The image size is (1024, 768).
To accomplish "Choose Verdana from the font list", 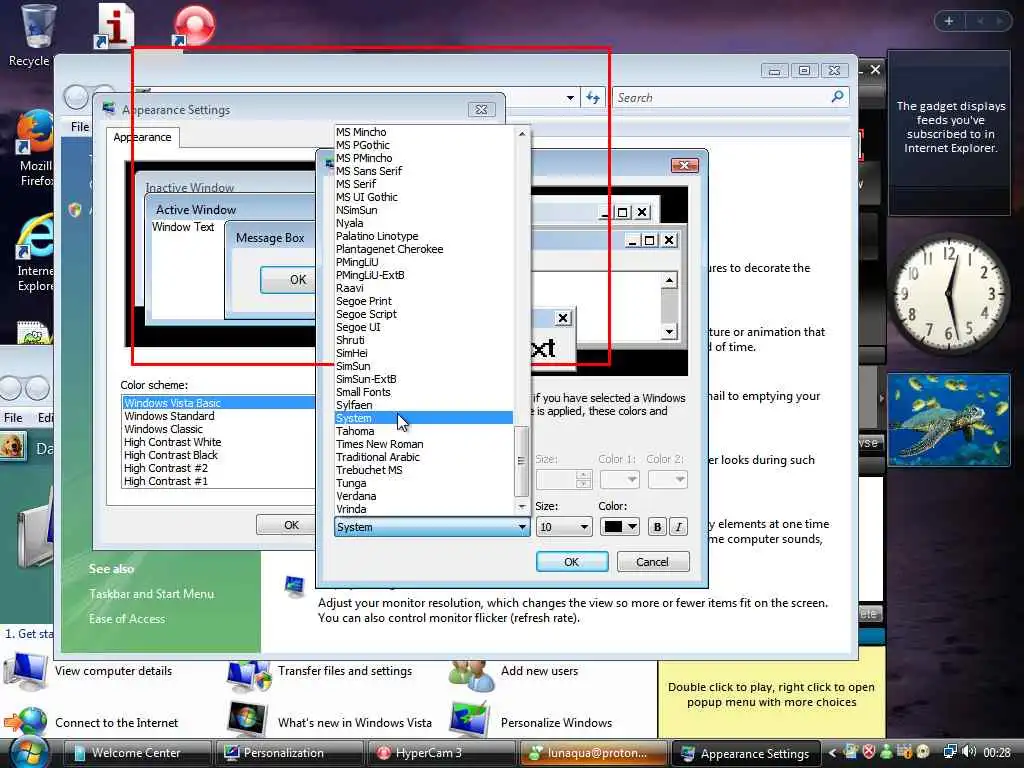I will click(356, 496).
